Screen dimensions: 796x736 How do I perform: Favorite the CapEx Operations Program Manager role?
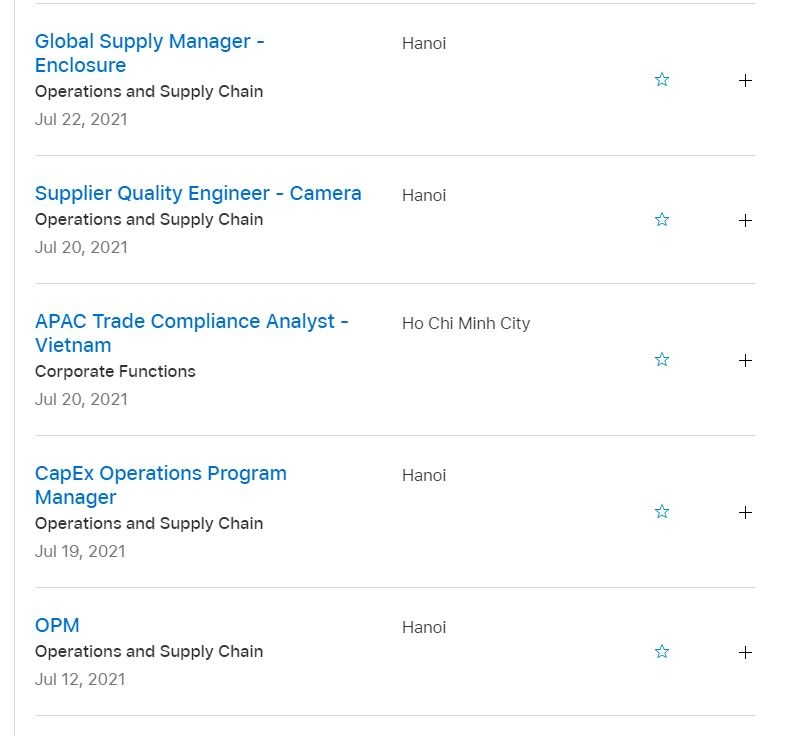[x=661, y=512]
